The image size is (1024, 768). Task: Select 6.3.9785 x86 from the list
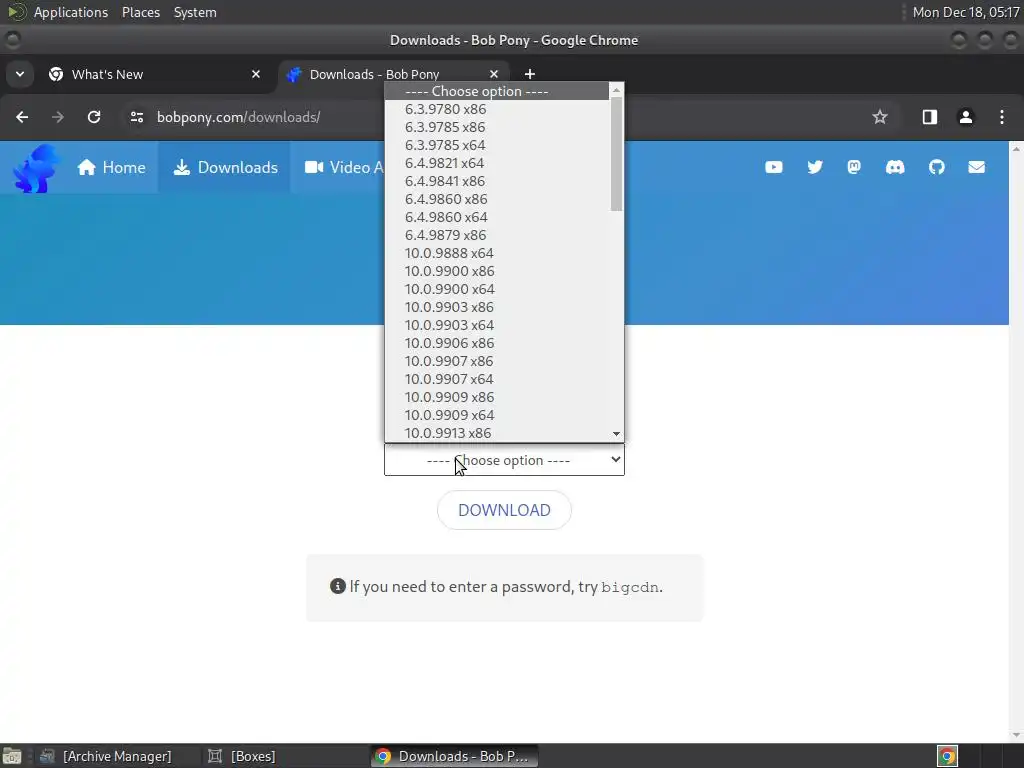point(497,127)
